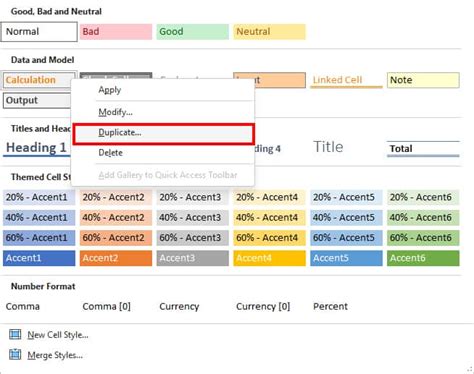Select the Output cell style
Viewport: 474px width, 374px height.
pyautogui.click(x=37, y=100)
